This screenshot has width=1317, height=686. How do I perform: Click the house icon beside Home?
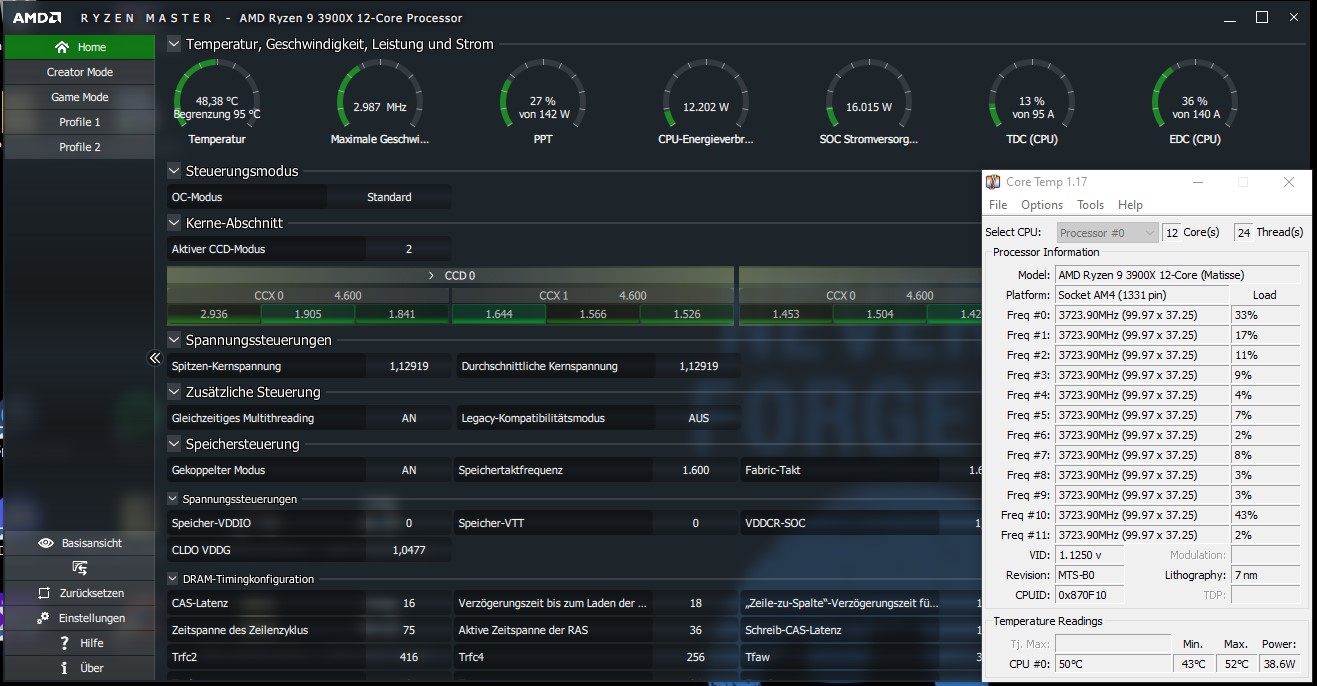[x=62, y=47]
